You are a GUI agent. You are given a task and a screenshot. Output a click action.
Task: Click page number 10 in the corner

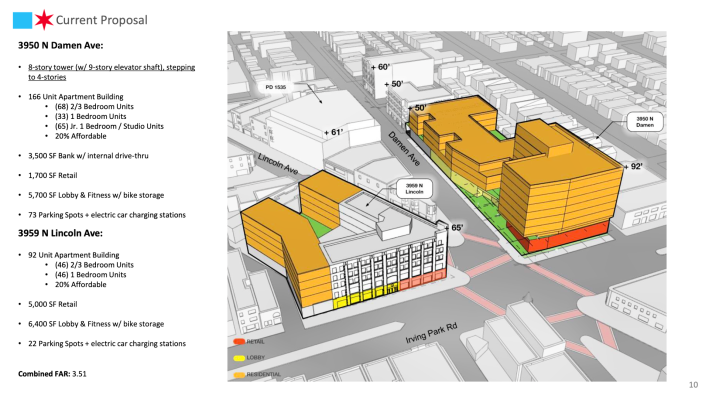pos(693,385)
